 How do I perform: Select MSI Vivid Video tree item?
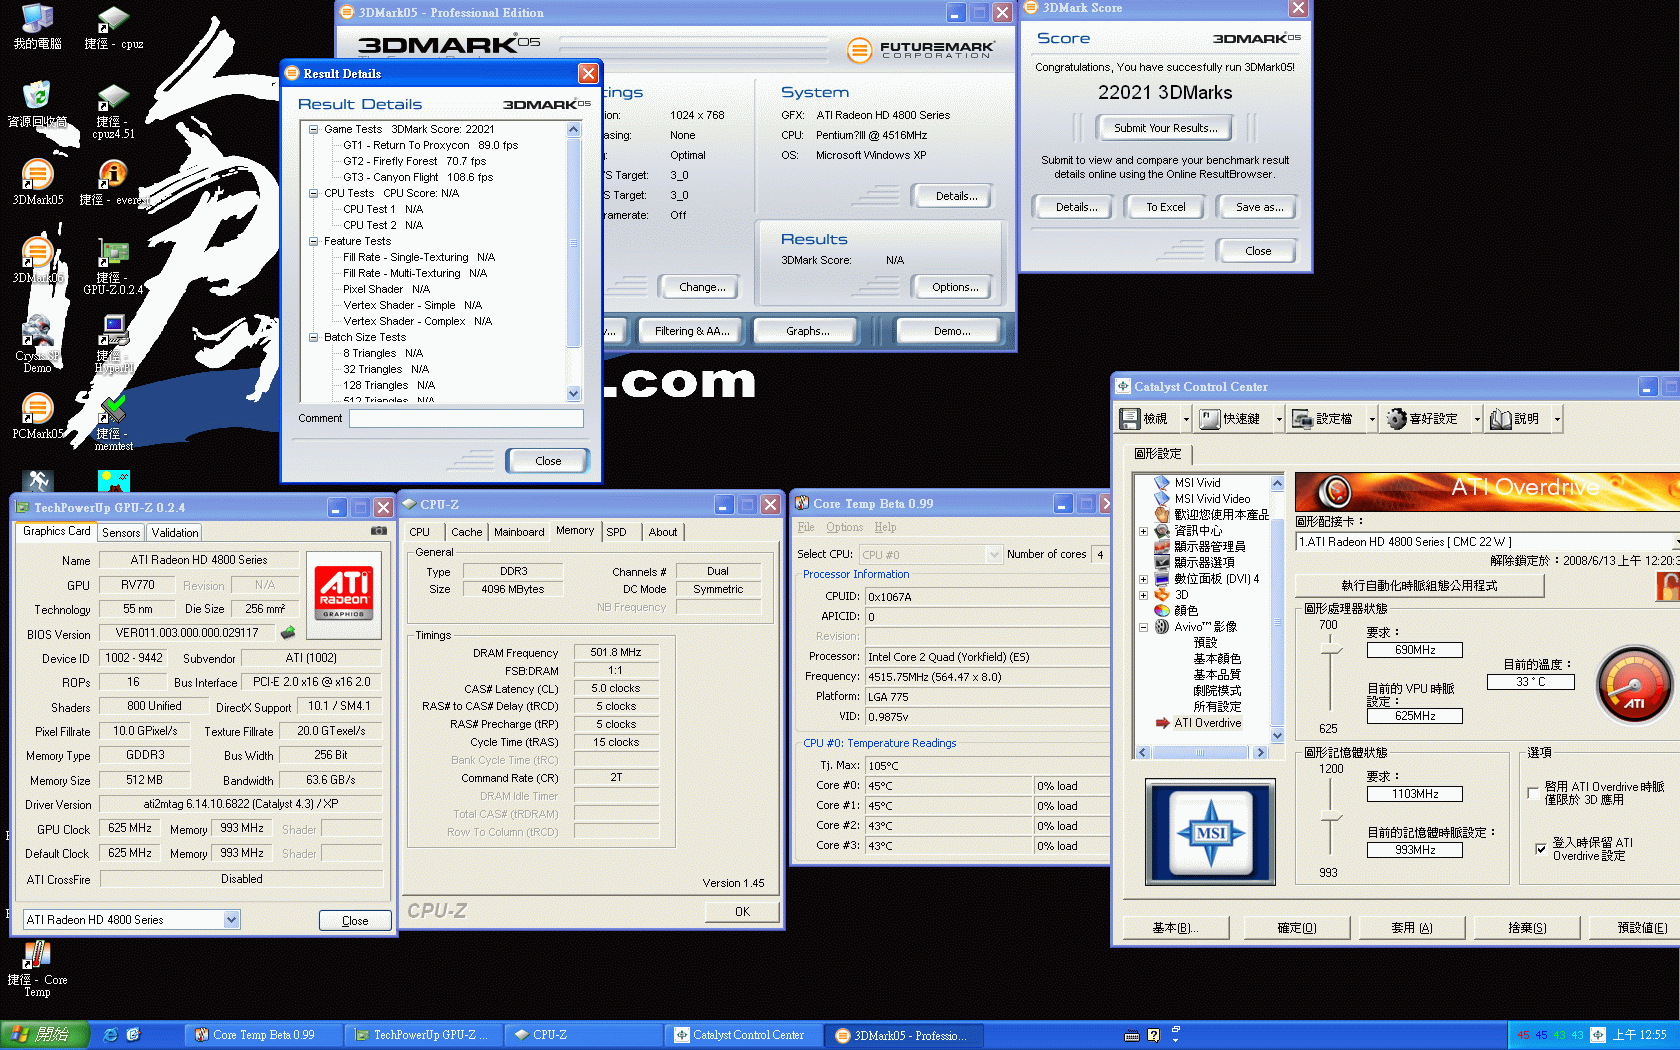1211,499
